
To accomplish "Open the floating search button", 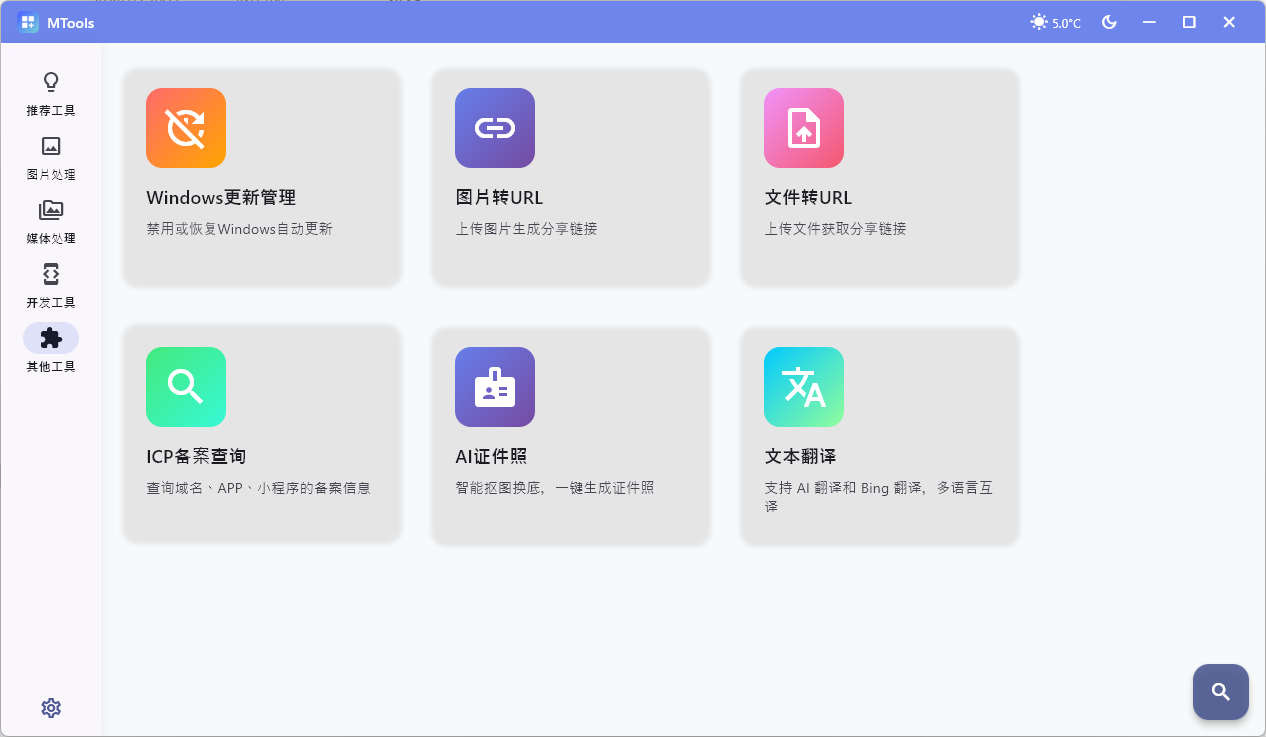I will coord(1220,692).
